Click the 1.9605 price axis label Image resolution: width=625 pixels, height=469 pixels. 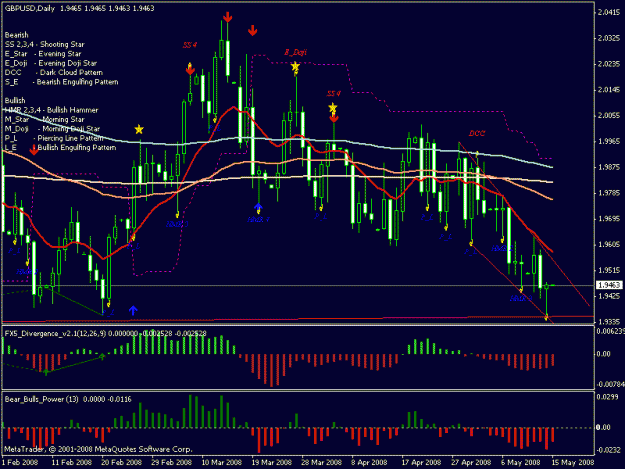pos(609,244)
